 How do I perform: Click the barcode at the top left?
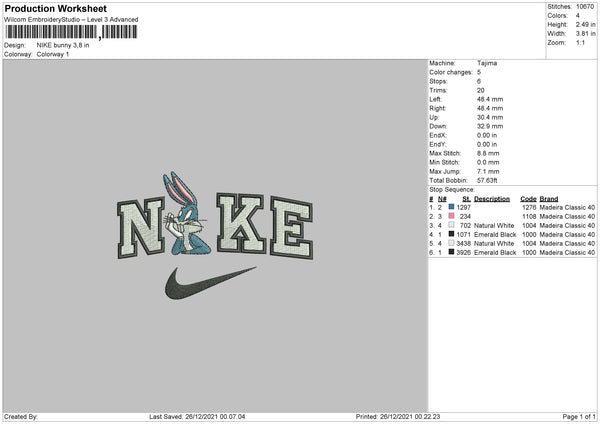[x=71, y=32]
